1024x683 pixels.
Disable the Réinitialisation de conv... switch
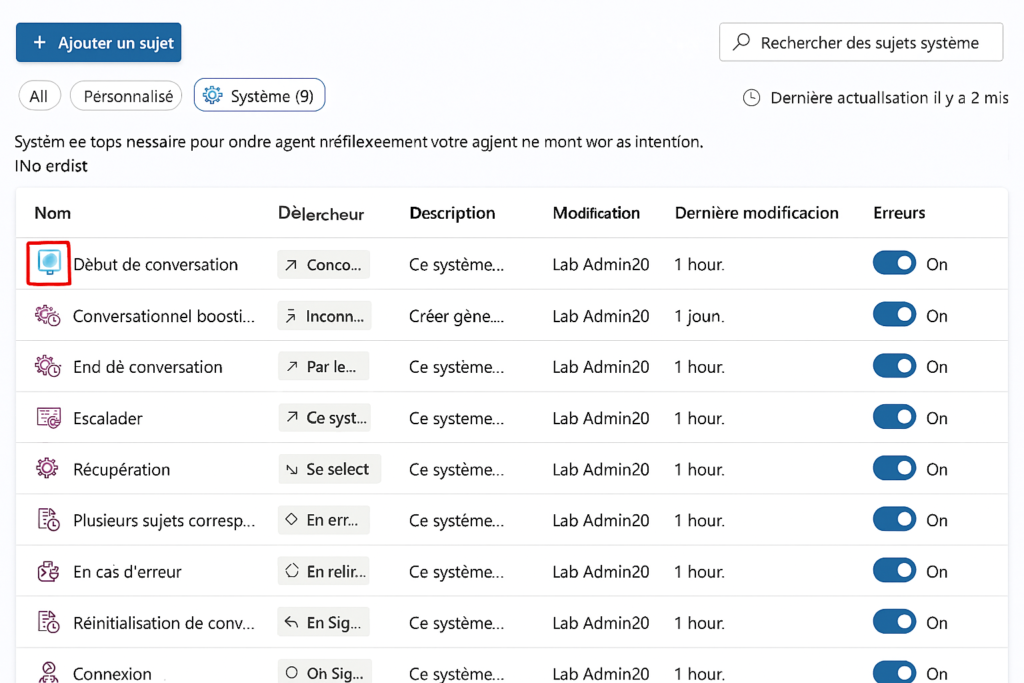point(894,622)
